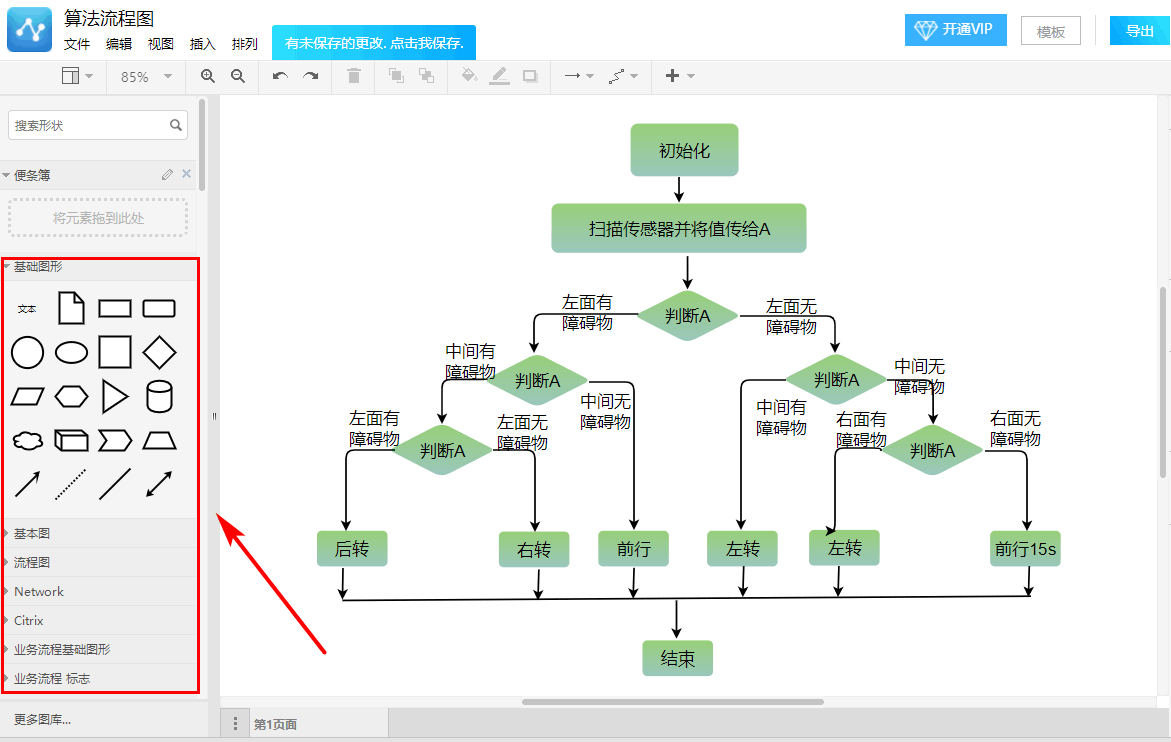1171x742 pixels.
Task: Select the cylinder shape in the shape library
Action: click(x=159, y=397)
